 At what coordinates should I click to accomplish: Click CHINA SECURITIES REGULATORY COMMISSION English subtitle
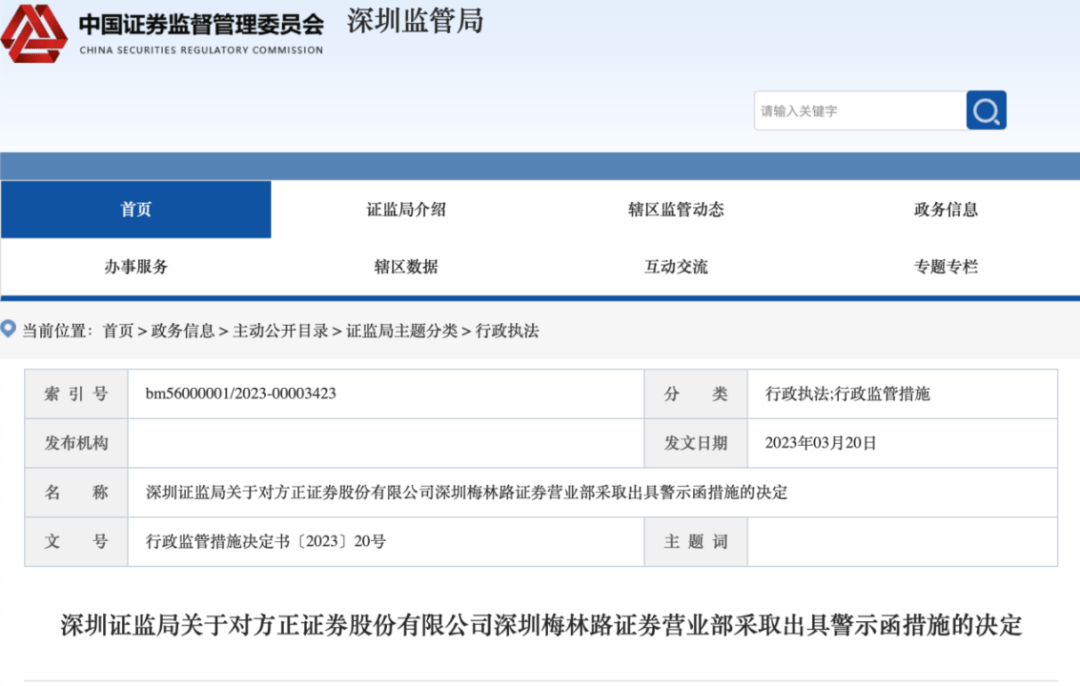[201, 50]
